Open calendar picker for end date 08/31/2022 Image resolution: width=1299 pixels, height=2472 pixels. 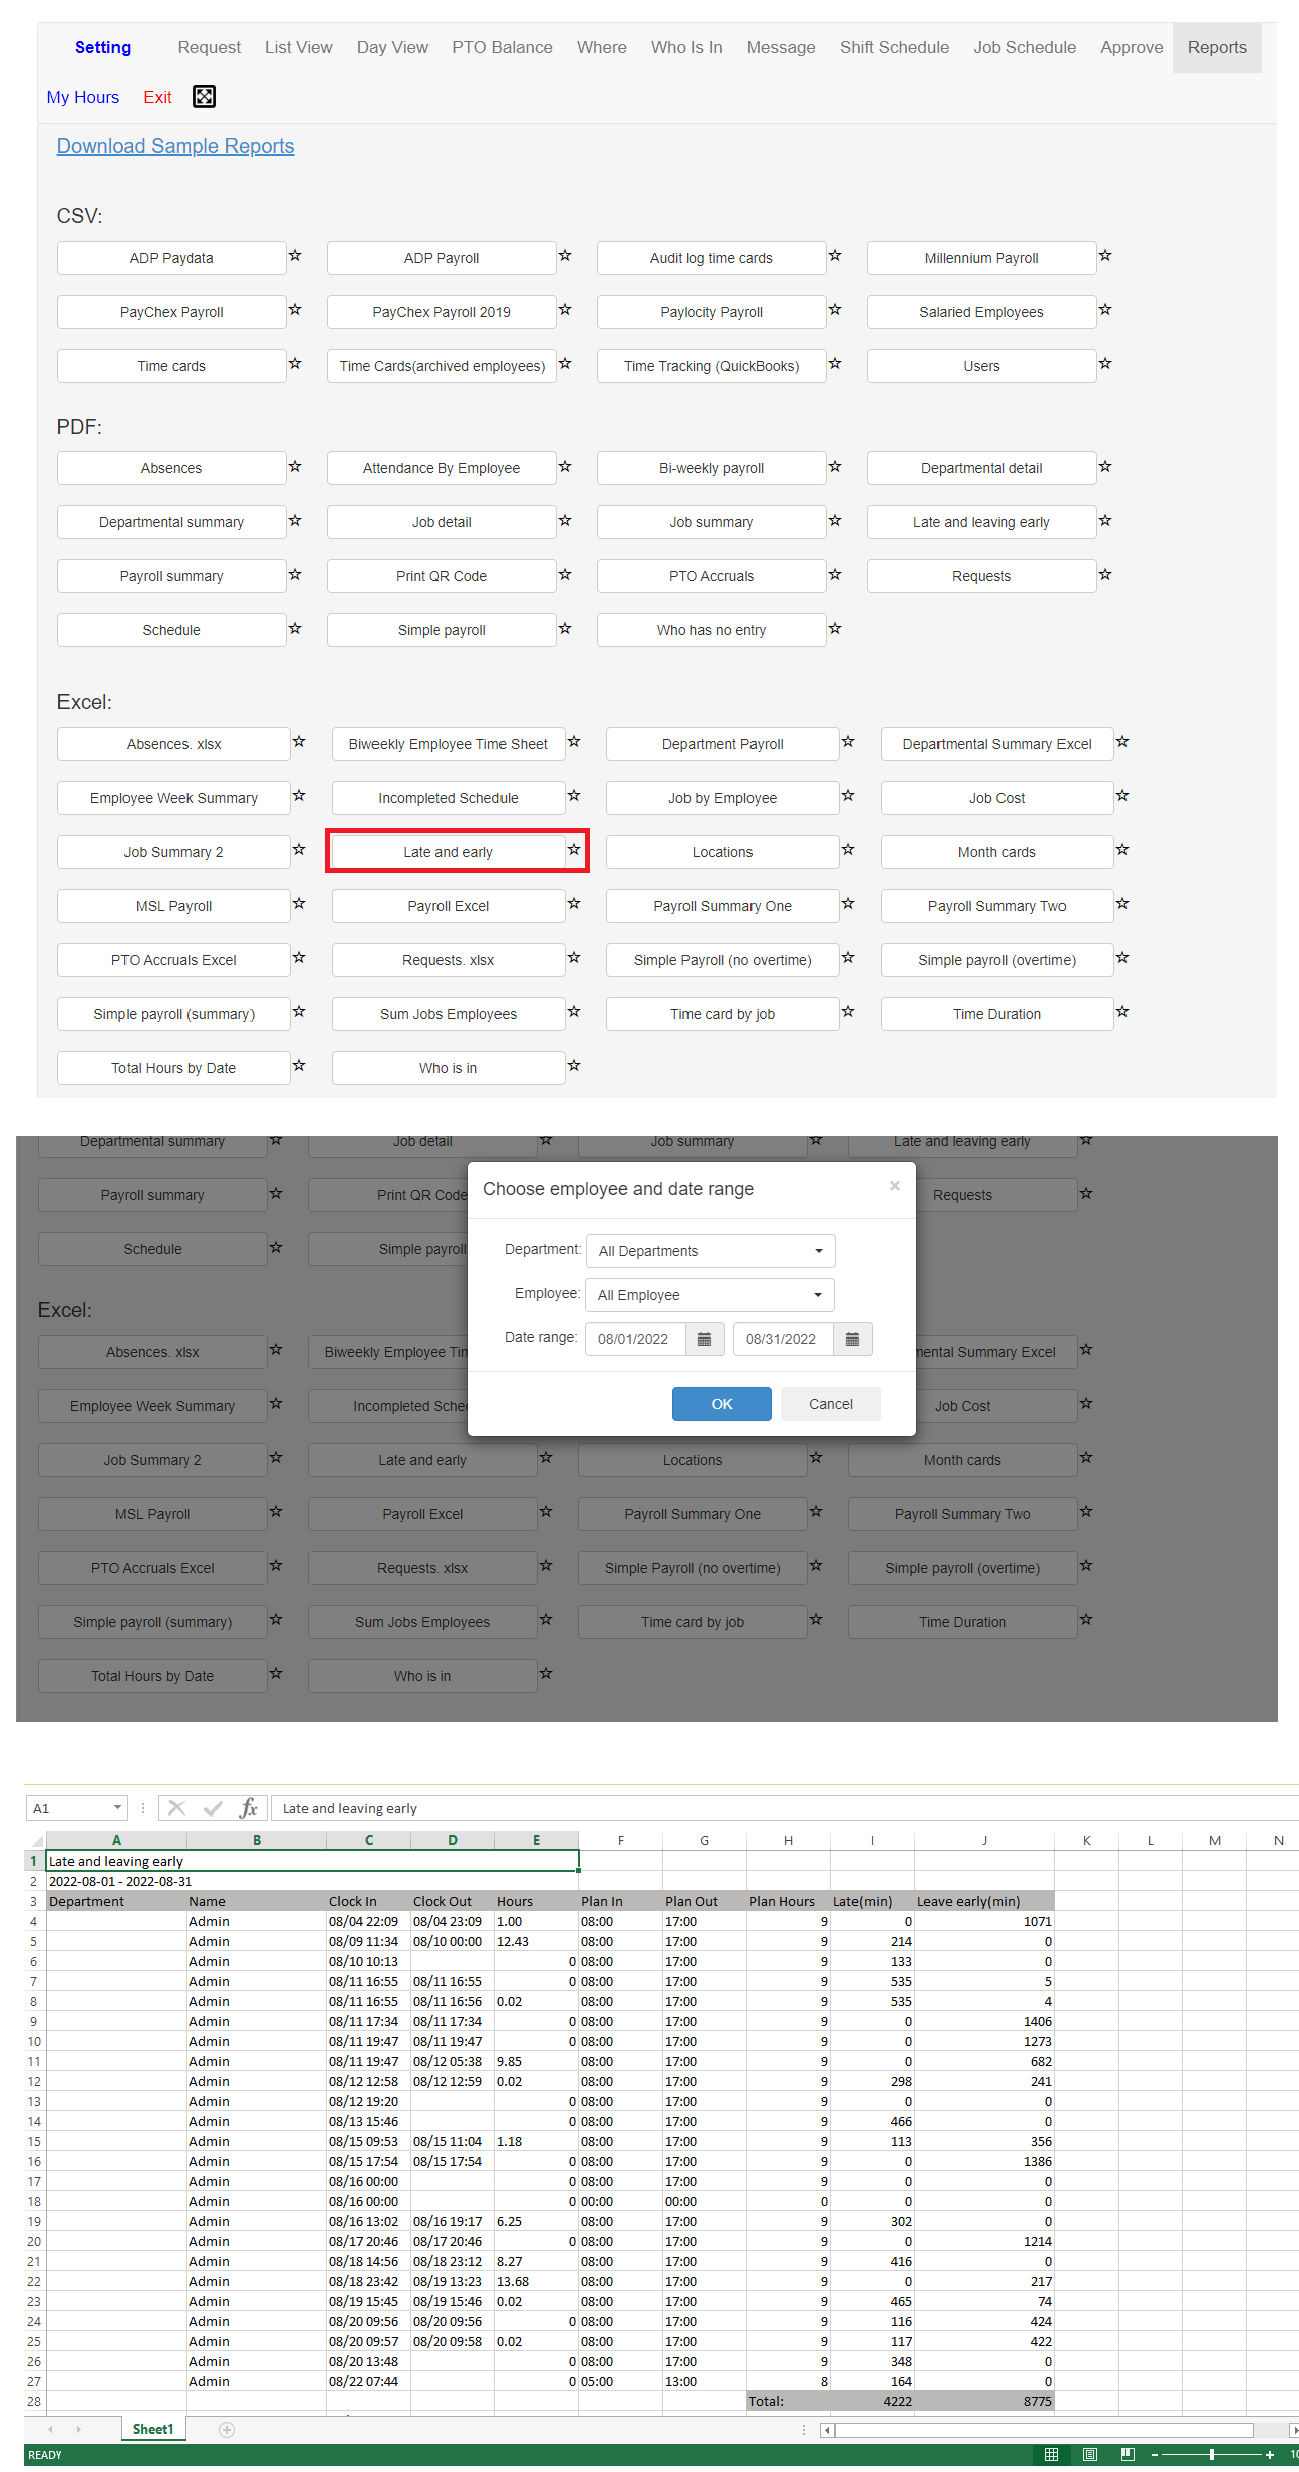[x=852, y=1339]
